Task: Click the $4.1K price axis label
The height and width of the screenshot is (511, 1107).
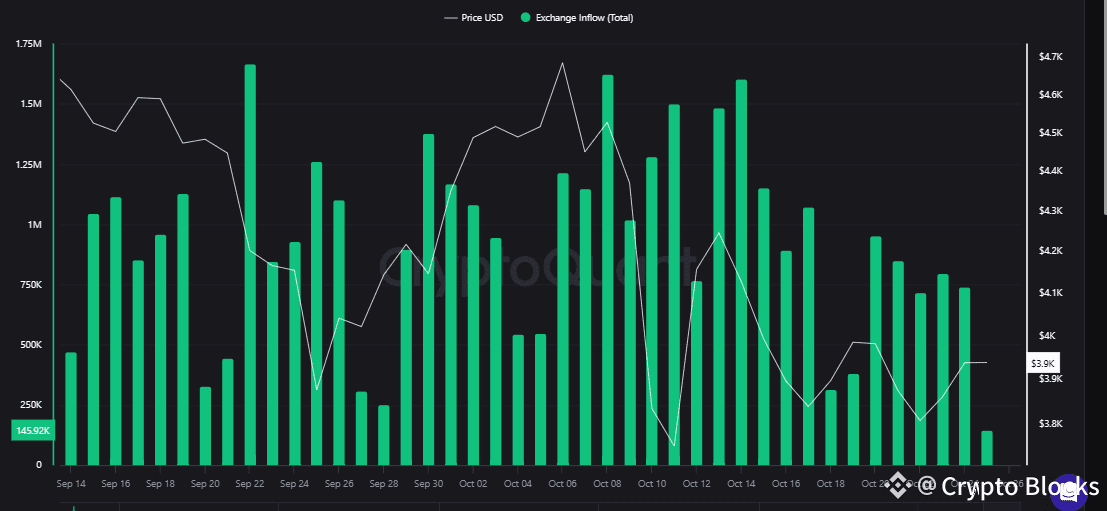Action: pos(1050,293)
